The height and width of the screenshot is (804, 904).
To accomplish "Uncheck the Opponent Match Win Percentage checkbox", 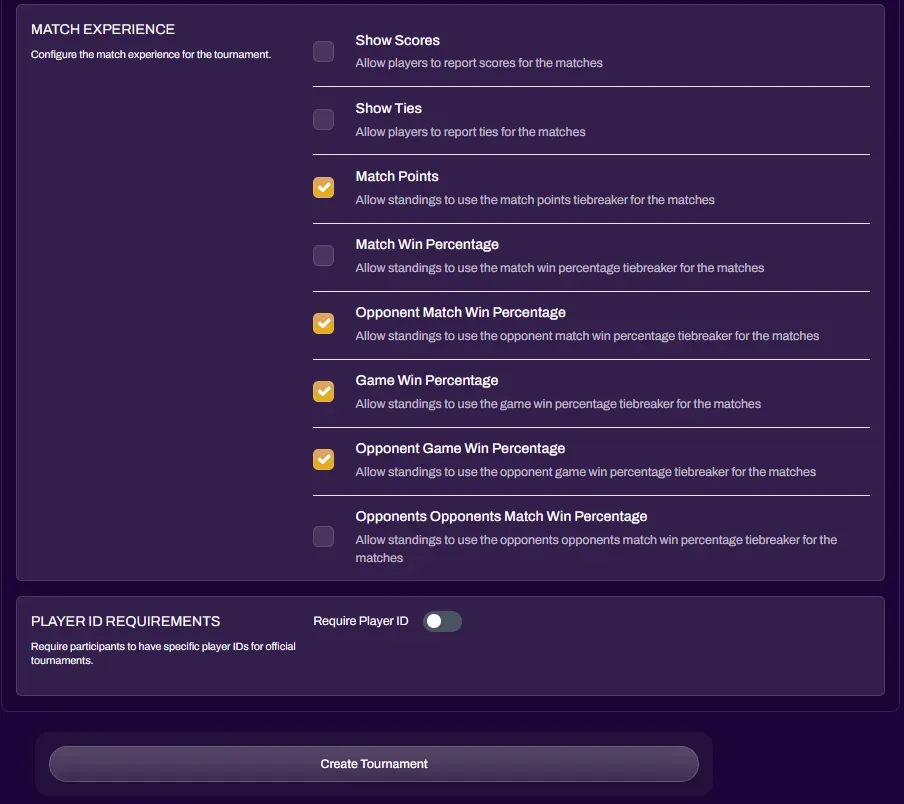I will pyautogui.click(x=323, y=324).
